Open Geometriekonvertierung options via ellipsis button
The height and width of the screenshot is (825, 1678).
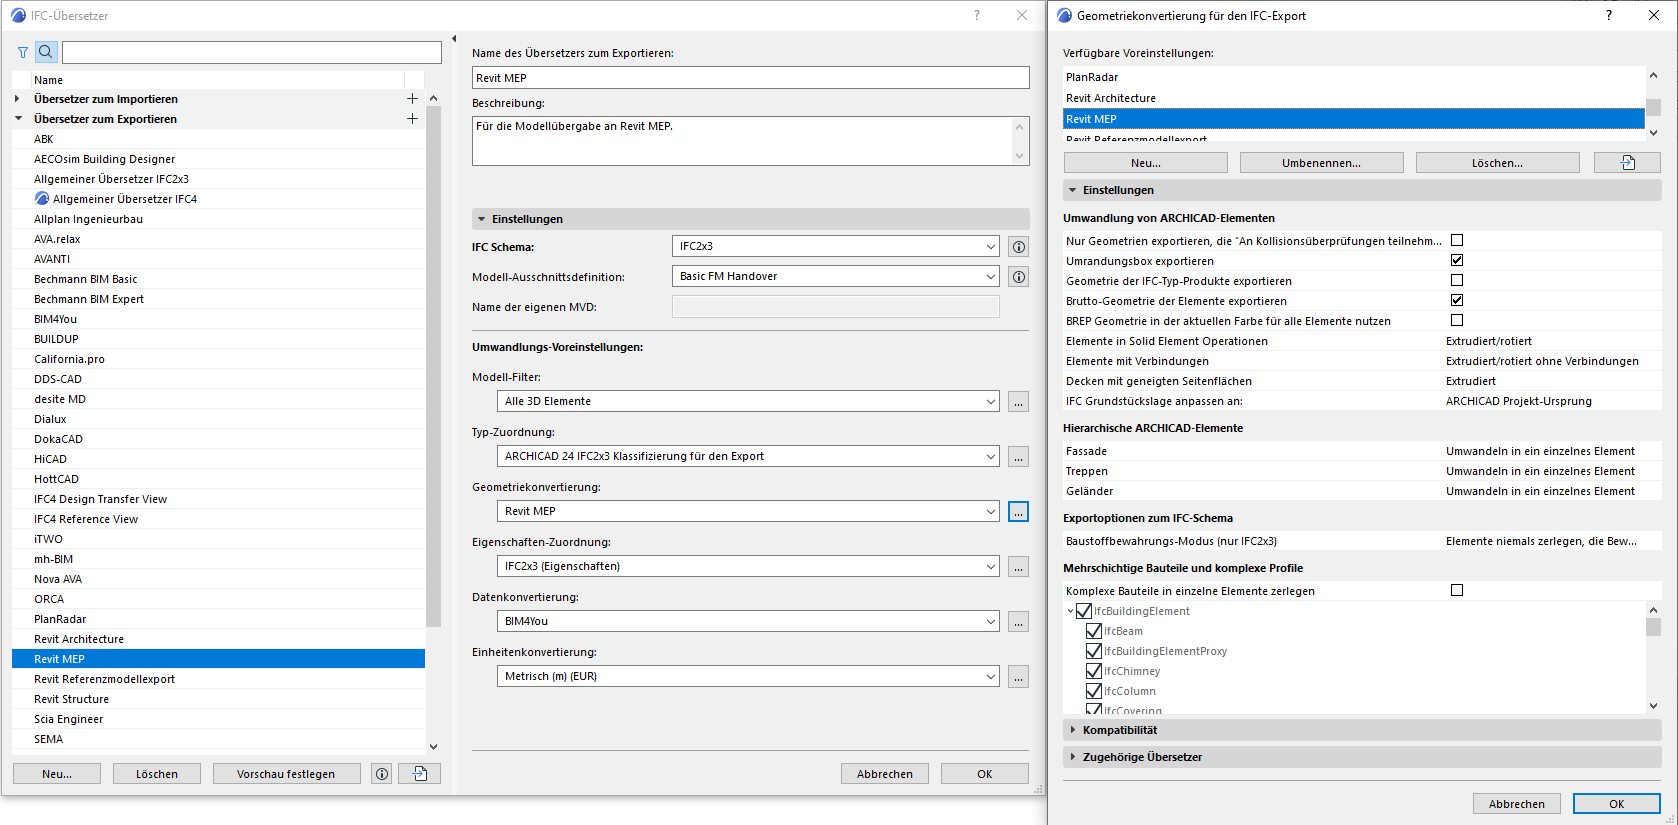click(x=1018, y=512)
